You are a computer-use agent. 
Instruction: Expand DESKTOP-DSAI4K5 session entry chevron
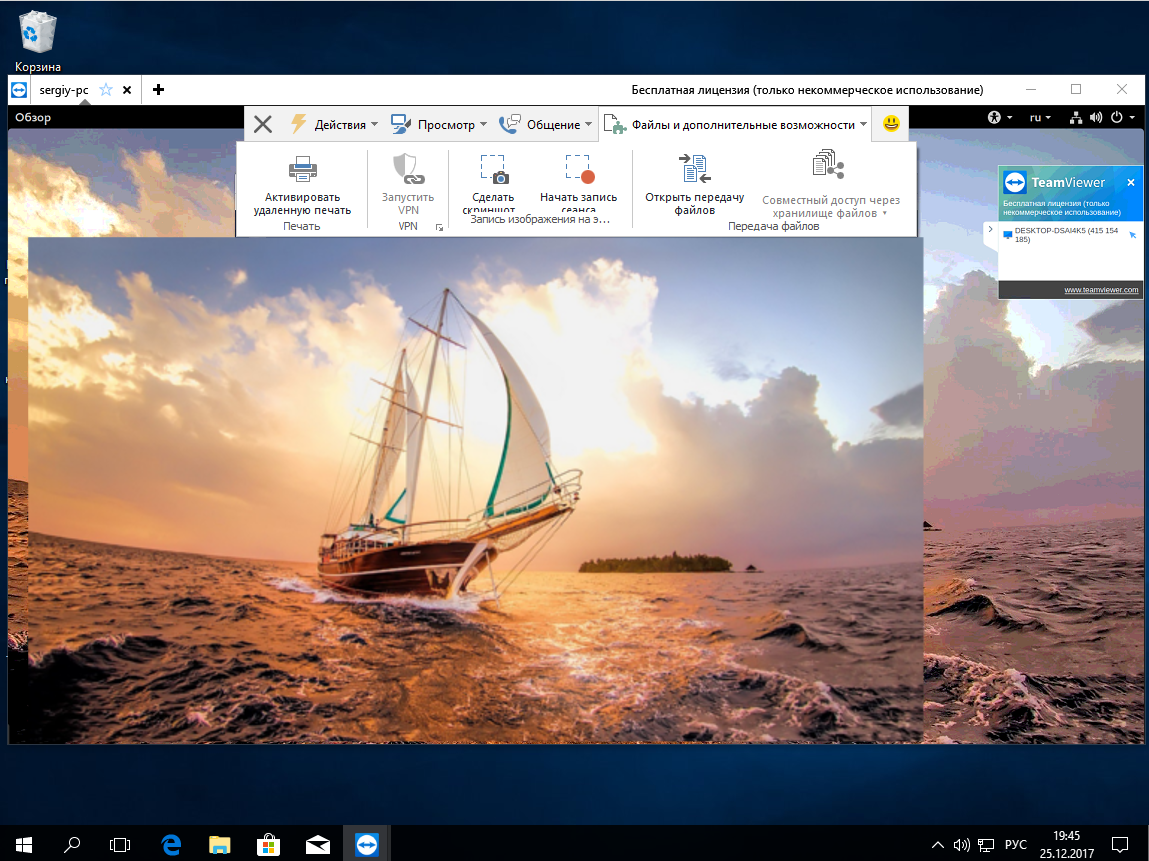[990, 230]
